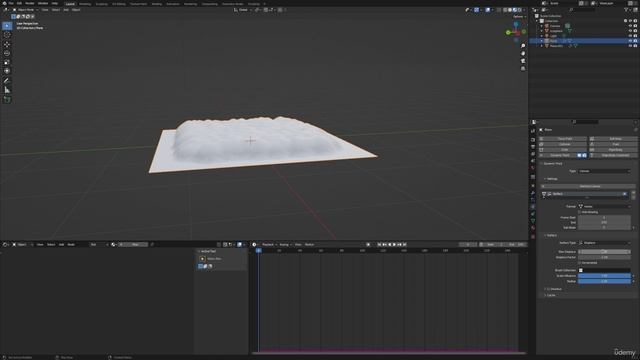Click the Collision physics button
640x360 pixels.
click(562, 144)
